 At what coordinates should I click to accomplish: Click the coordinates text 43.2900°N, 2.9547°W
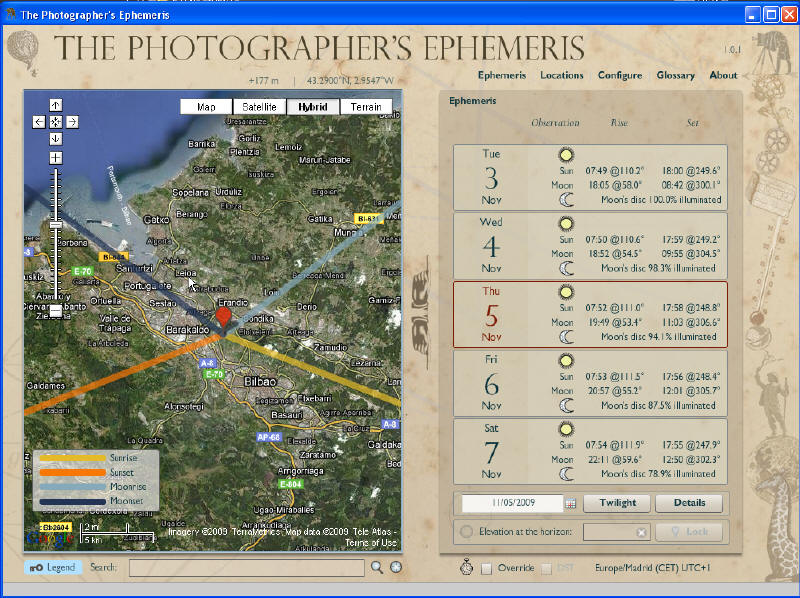tap(350, 81)
